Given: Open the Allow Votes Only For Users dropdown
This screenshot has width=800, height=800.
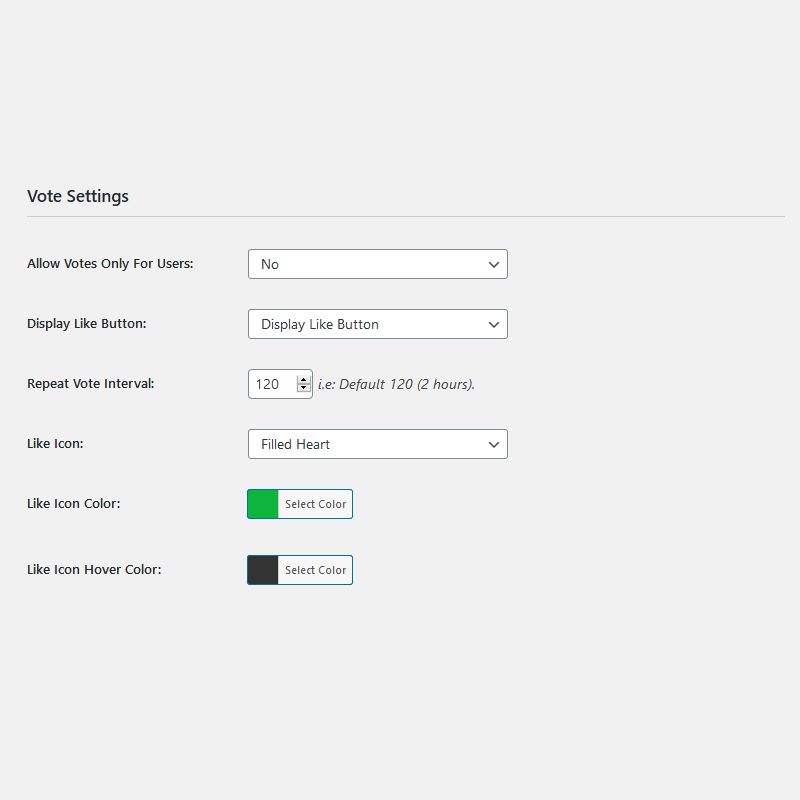Looking at the screenshot, I should (x=378, y=264).
